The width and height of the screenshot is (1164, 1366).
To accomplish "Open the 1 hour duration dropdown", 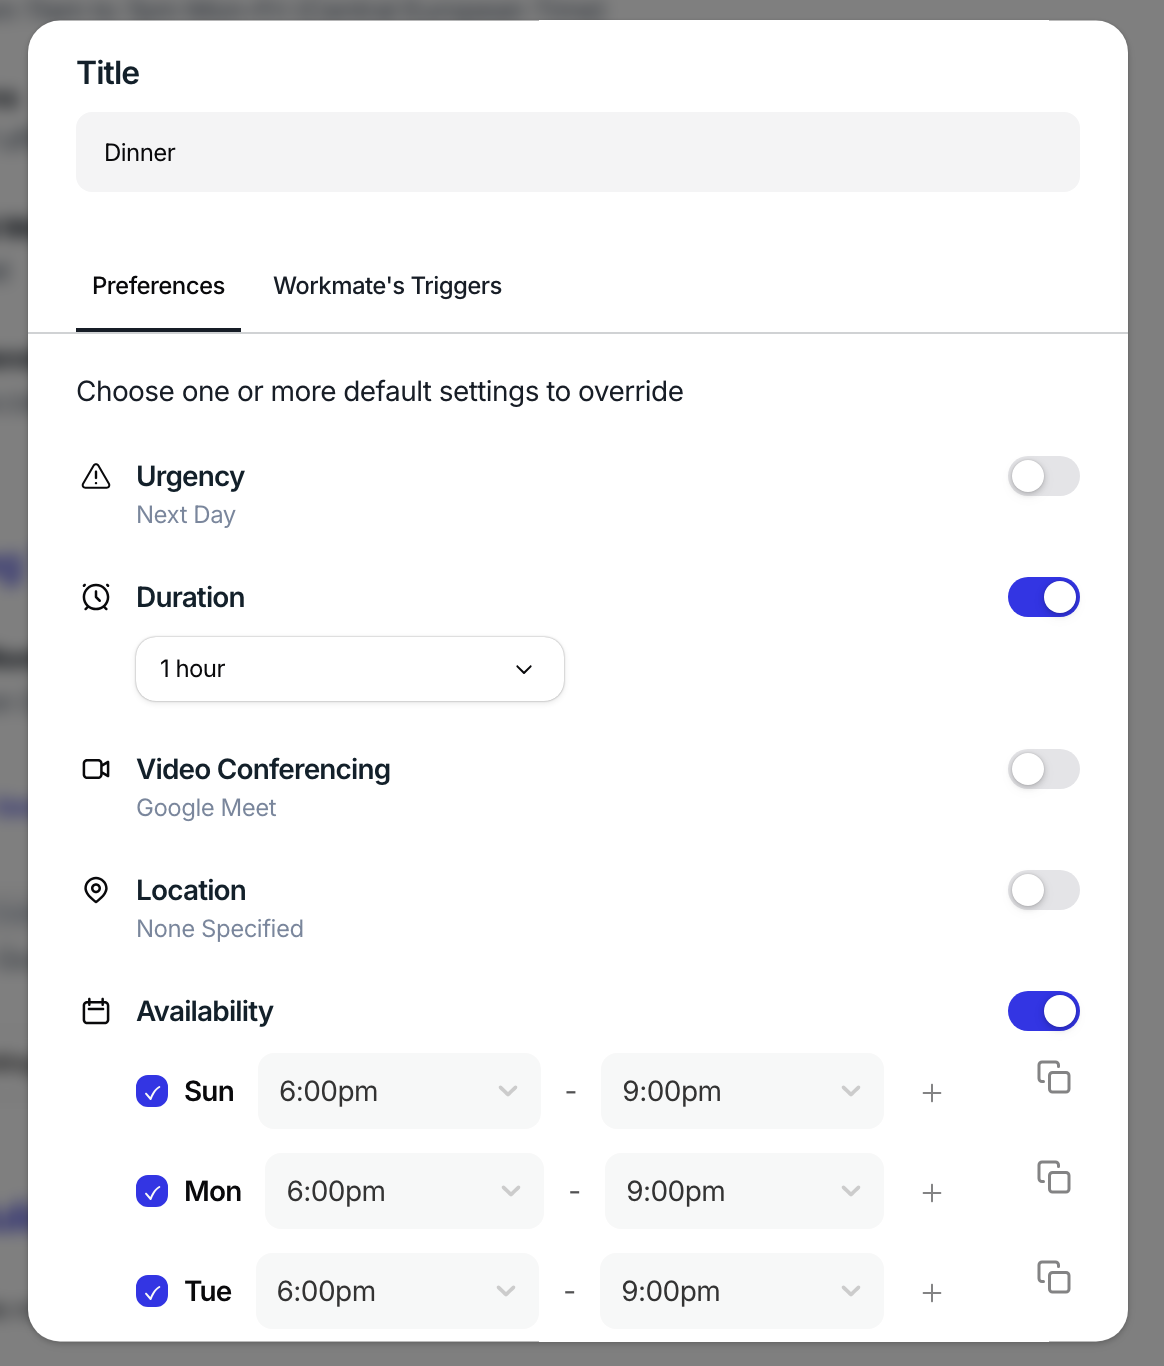I will (x=350, y=669).
